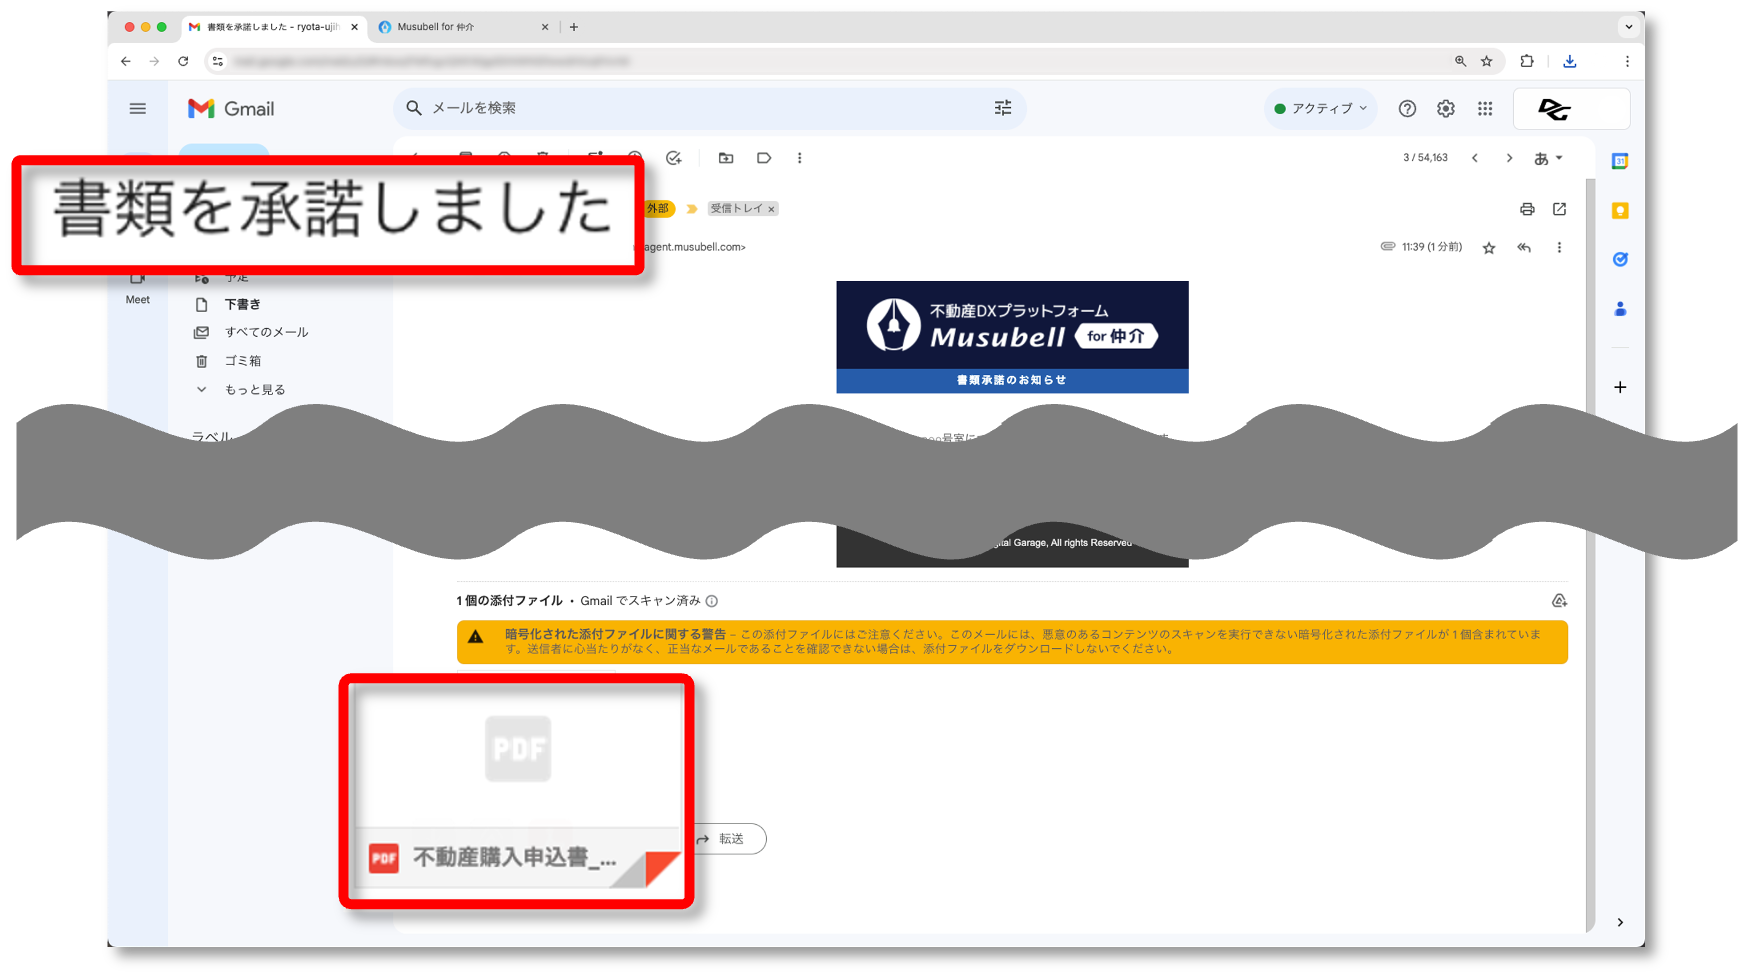This screenshot has width=1741, height=980.
Task: Open the Google apps grid
Action: pos(1484,109)
